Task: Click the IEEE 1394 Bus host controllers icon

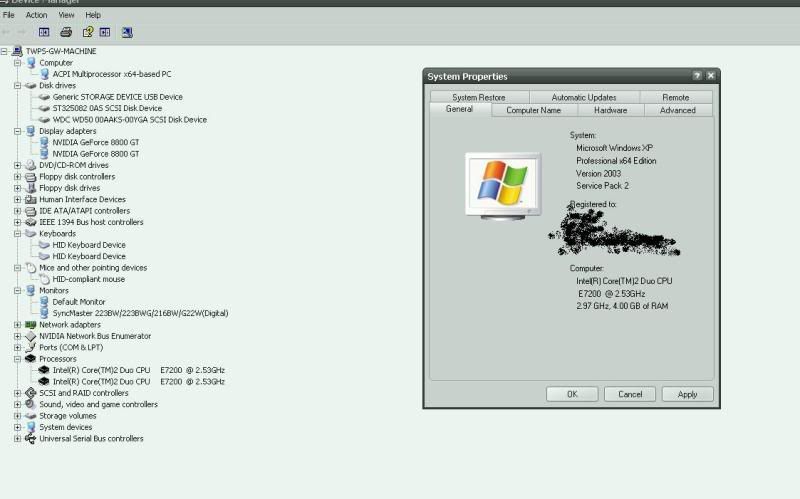Action: (x=31, y=222)
